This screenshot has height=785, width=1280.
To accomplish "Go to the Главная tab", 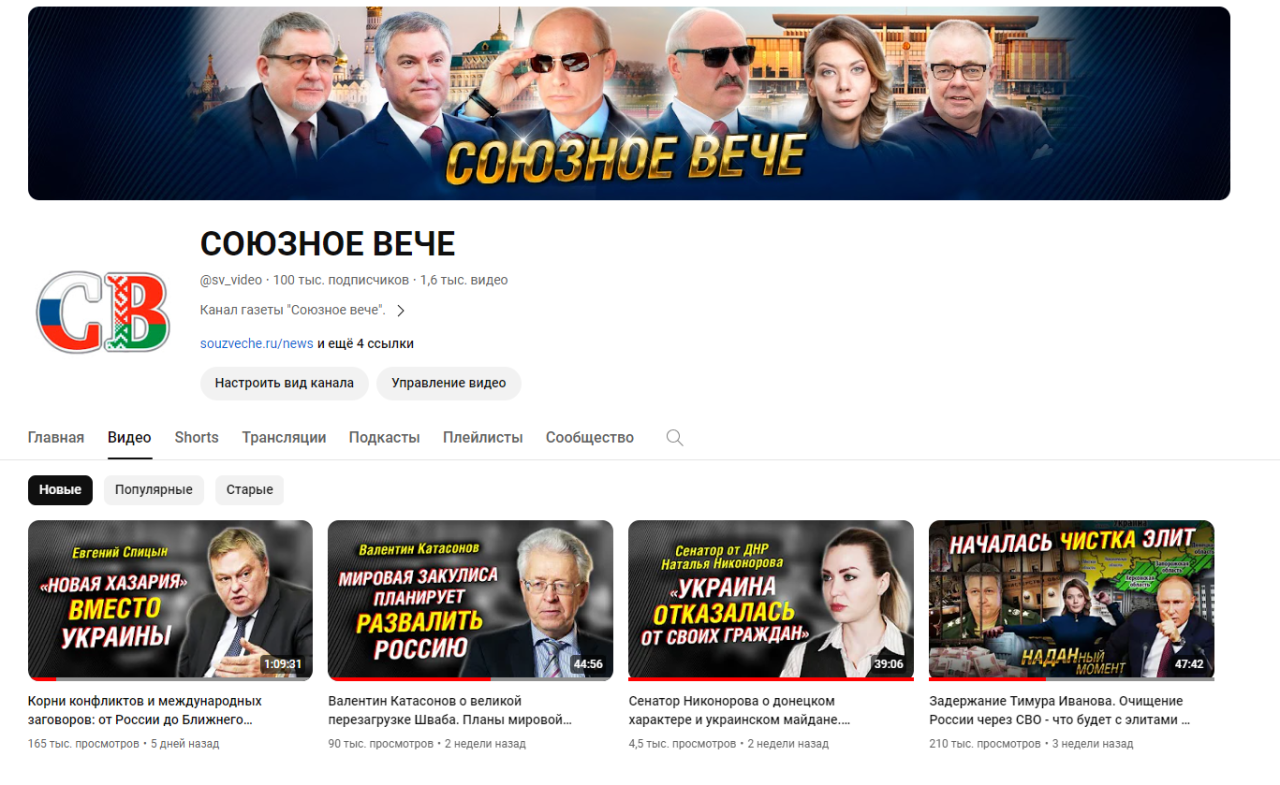I will pyautogui.click(x=56, y=438).
